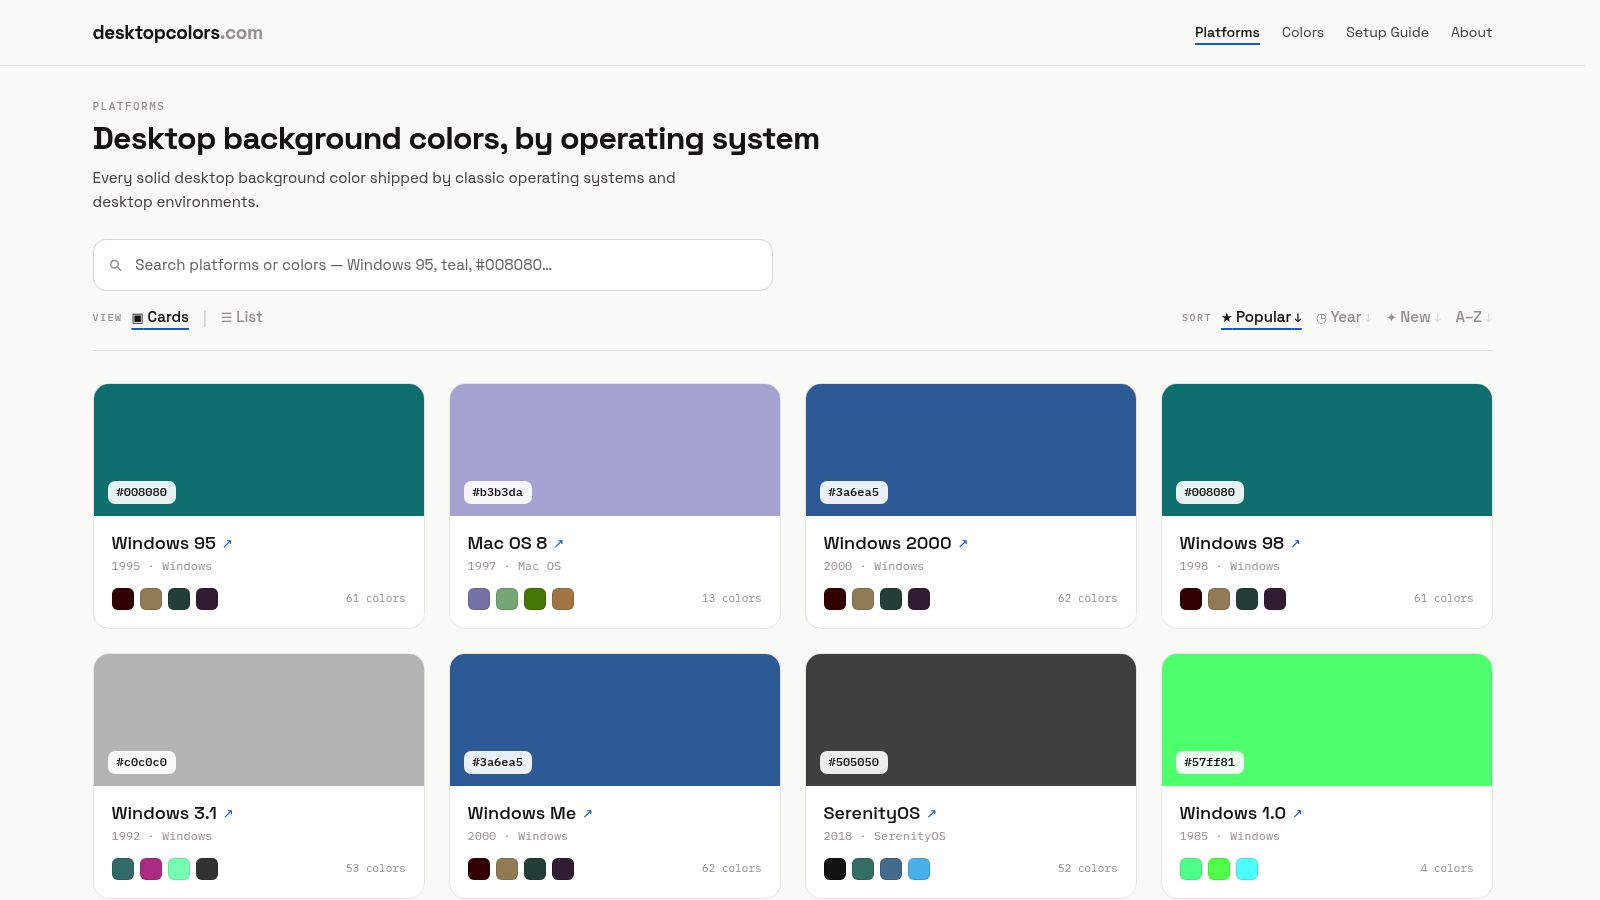Click Mac OS 8 lavender preview banner

(x=615, y=450)
